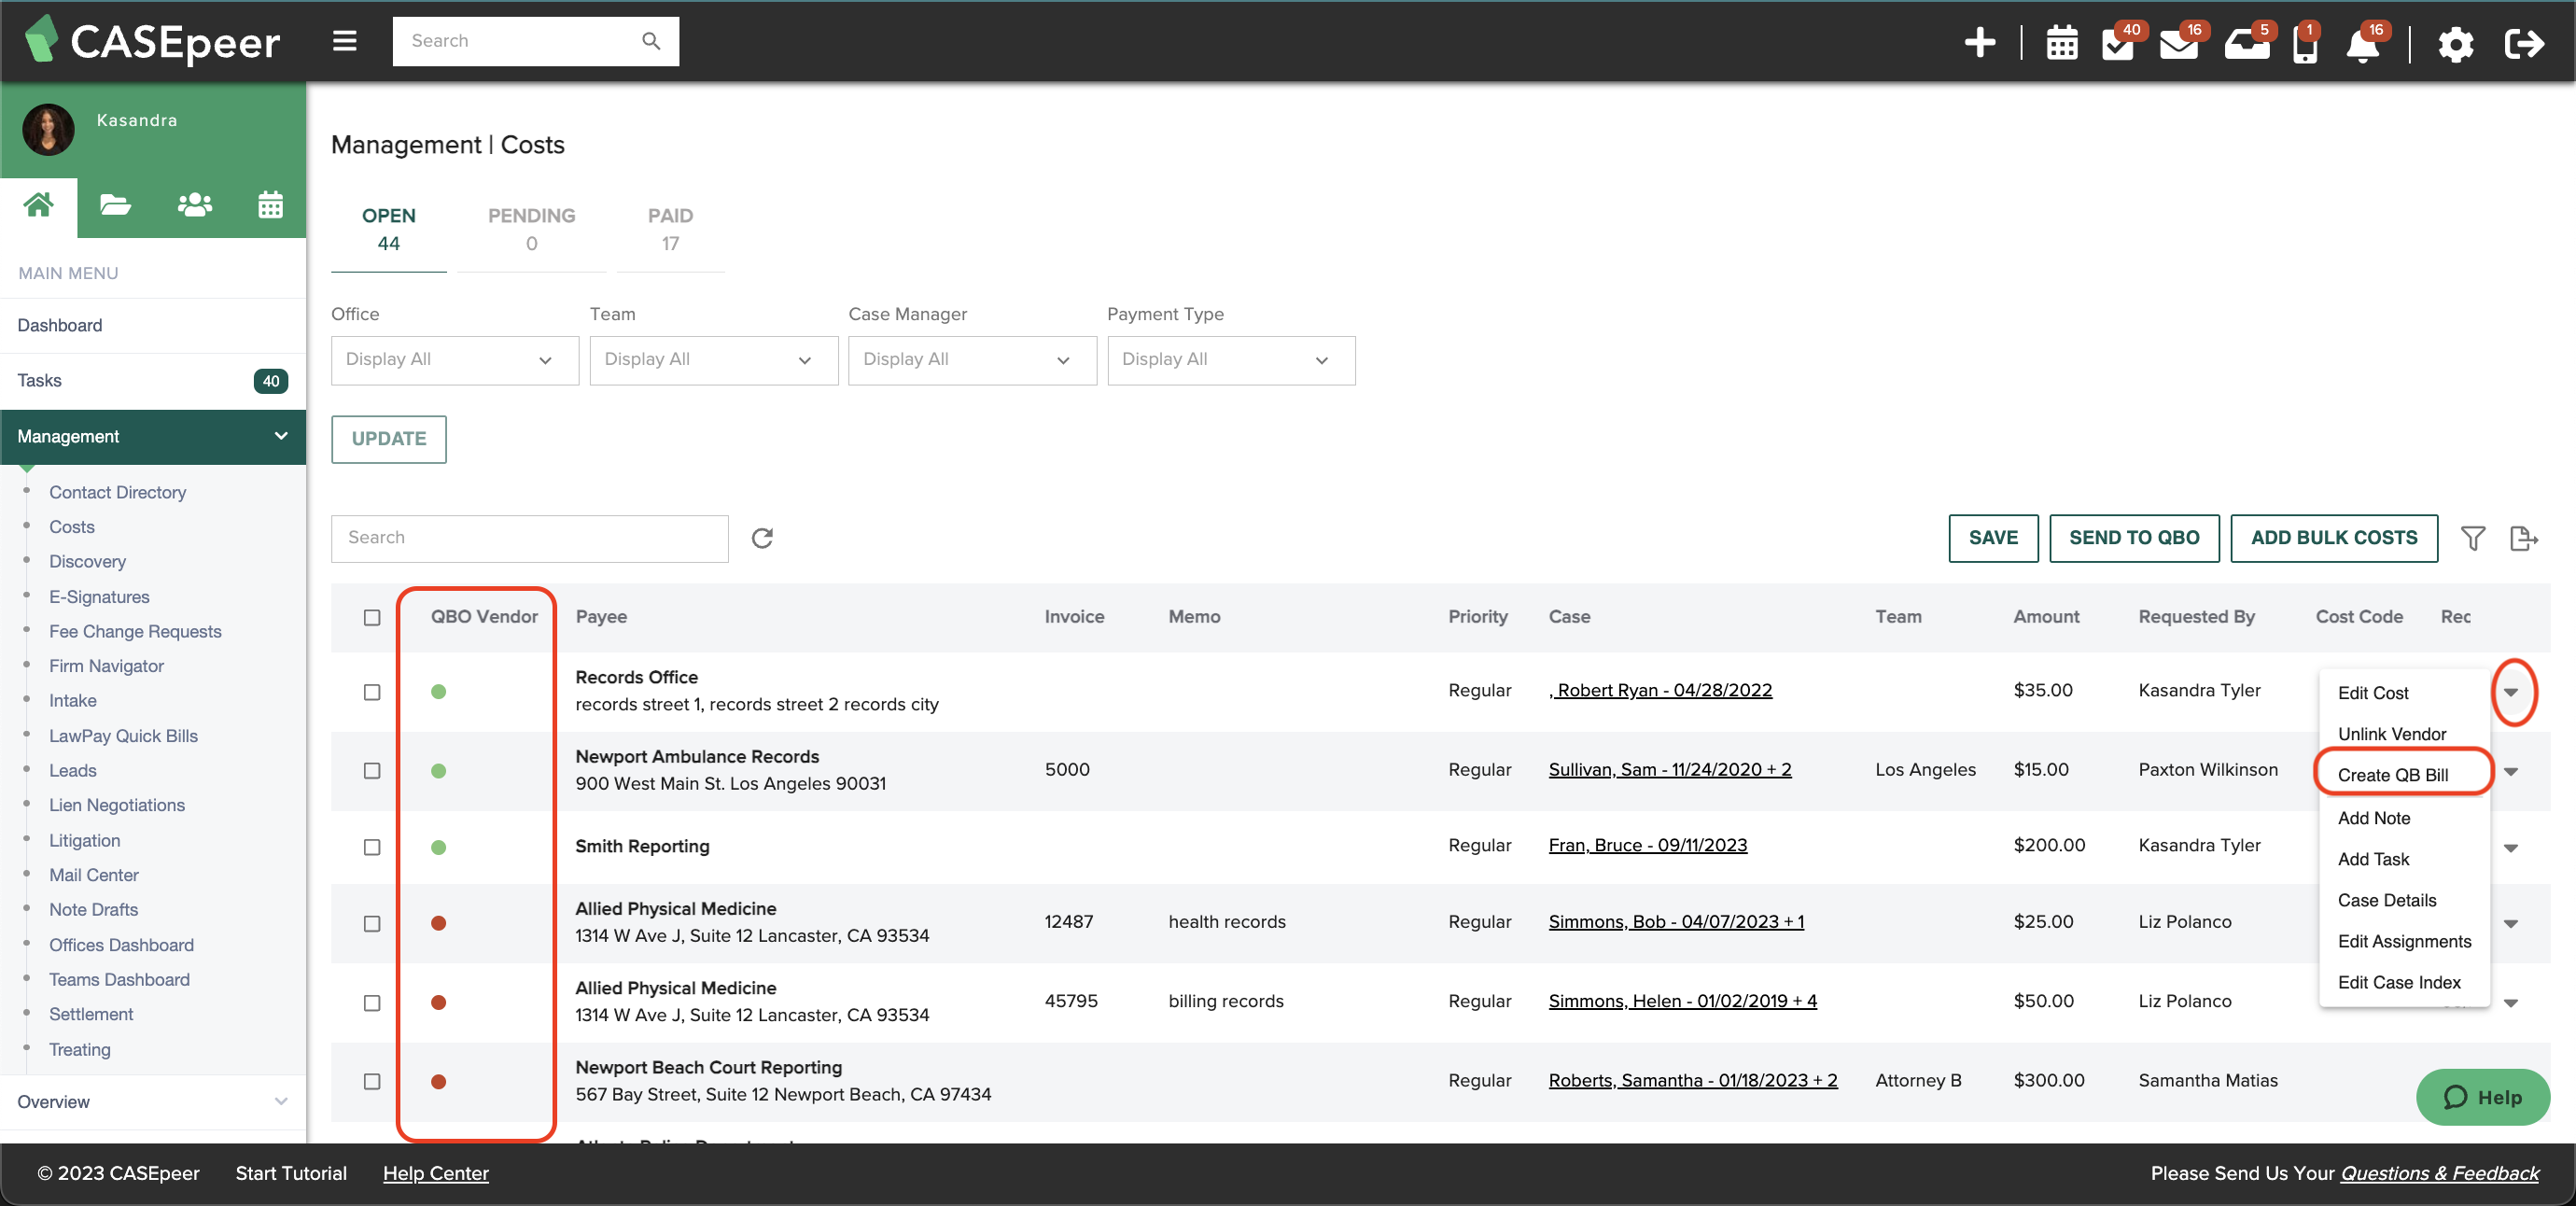Open the Robert Ryan - 04/28/2022 case link
Viewport: 2576px width, 1206px height.
coord(1660,690)
